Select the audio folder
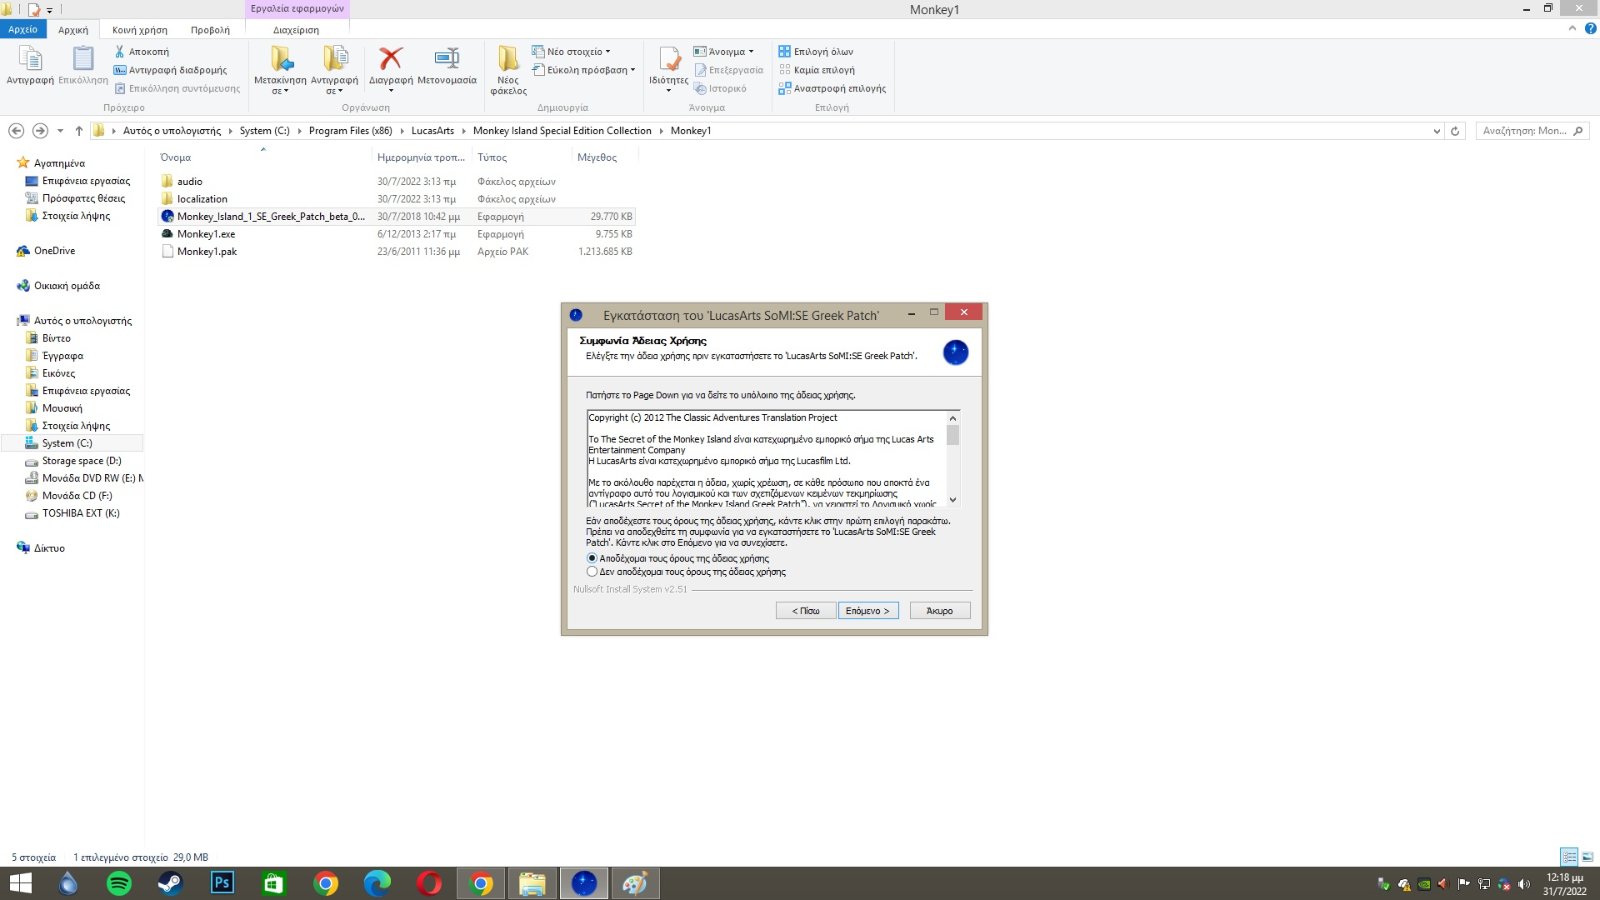The width and height of the screenshot is (1600, 900). click(190, 182)
